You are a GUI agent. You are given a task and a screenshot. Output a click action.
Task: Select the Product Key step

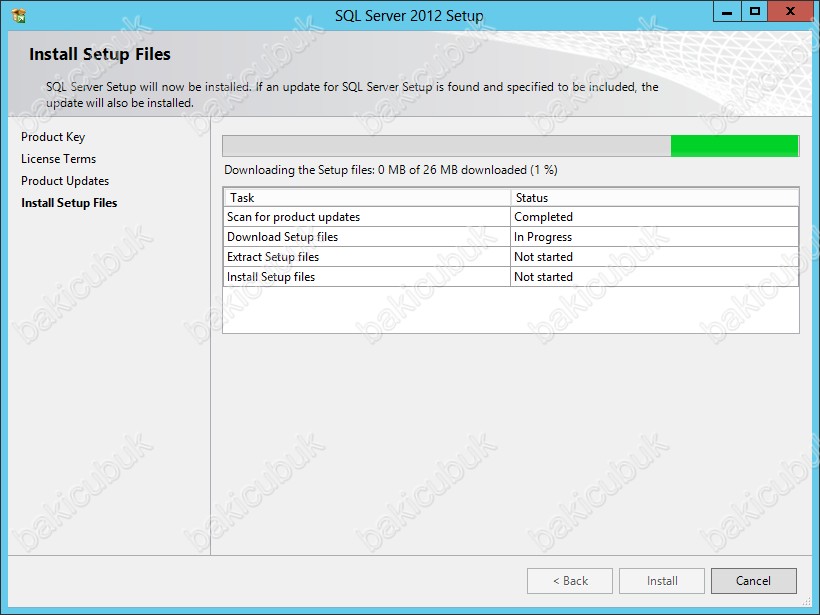tap(53, 137)
